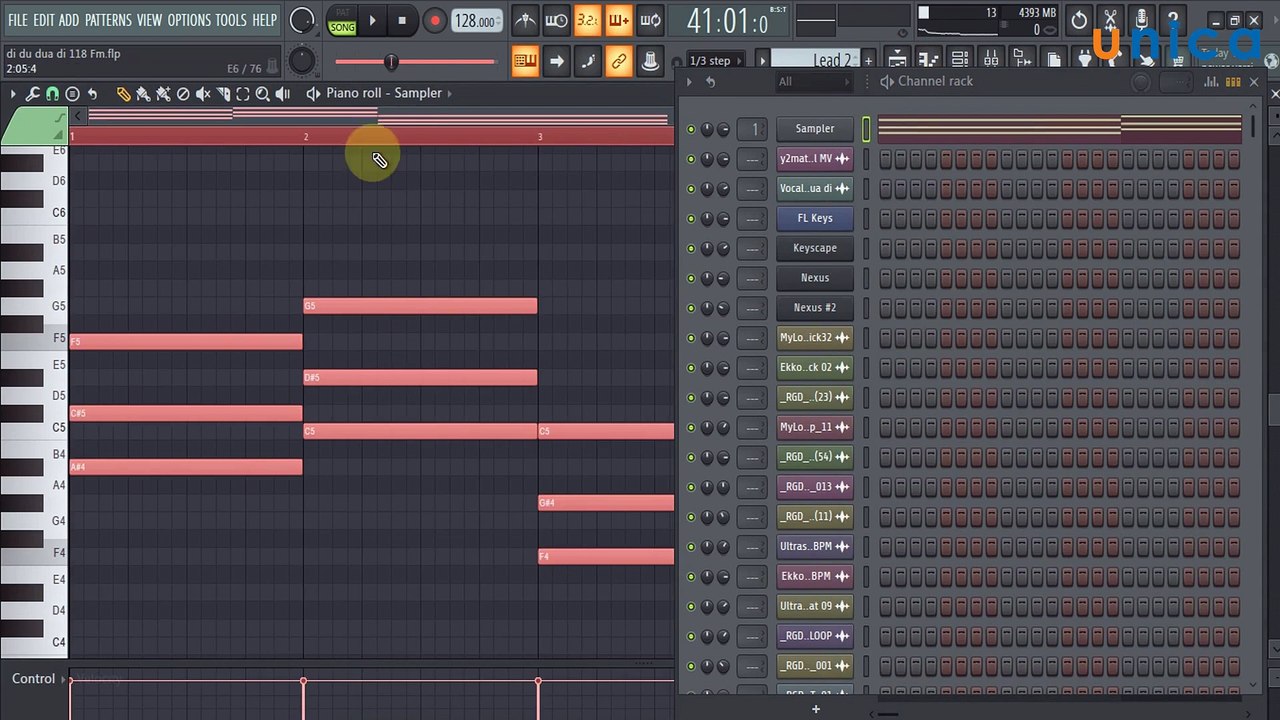Image resolution: width=1280 pixels, height=720 pixels.
Task: Mute the Nexus #2 channel
Action: click(691, 308)
